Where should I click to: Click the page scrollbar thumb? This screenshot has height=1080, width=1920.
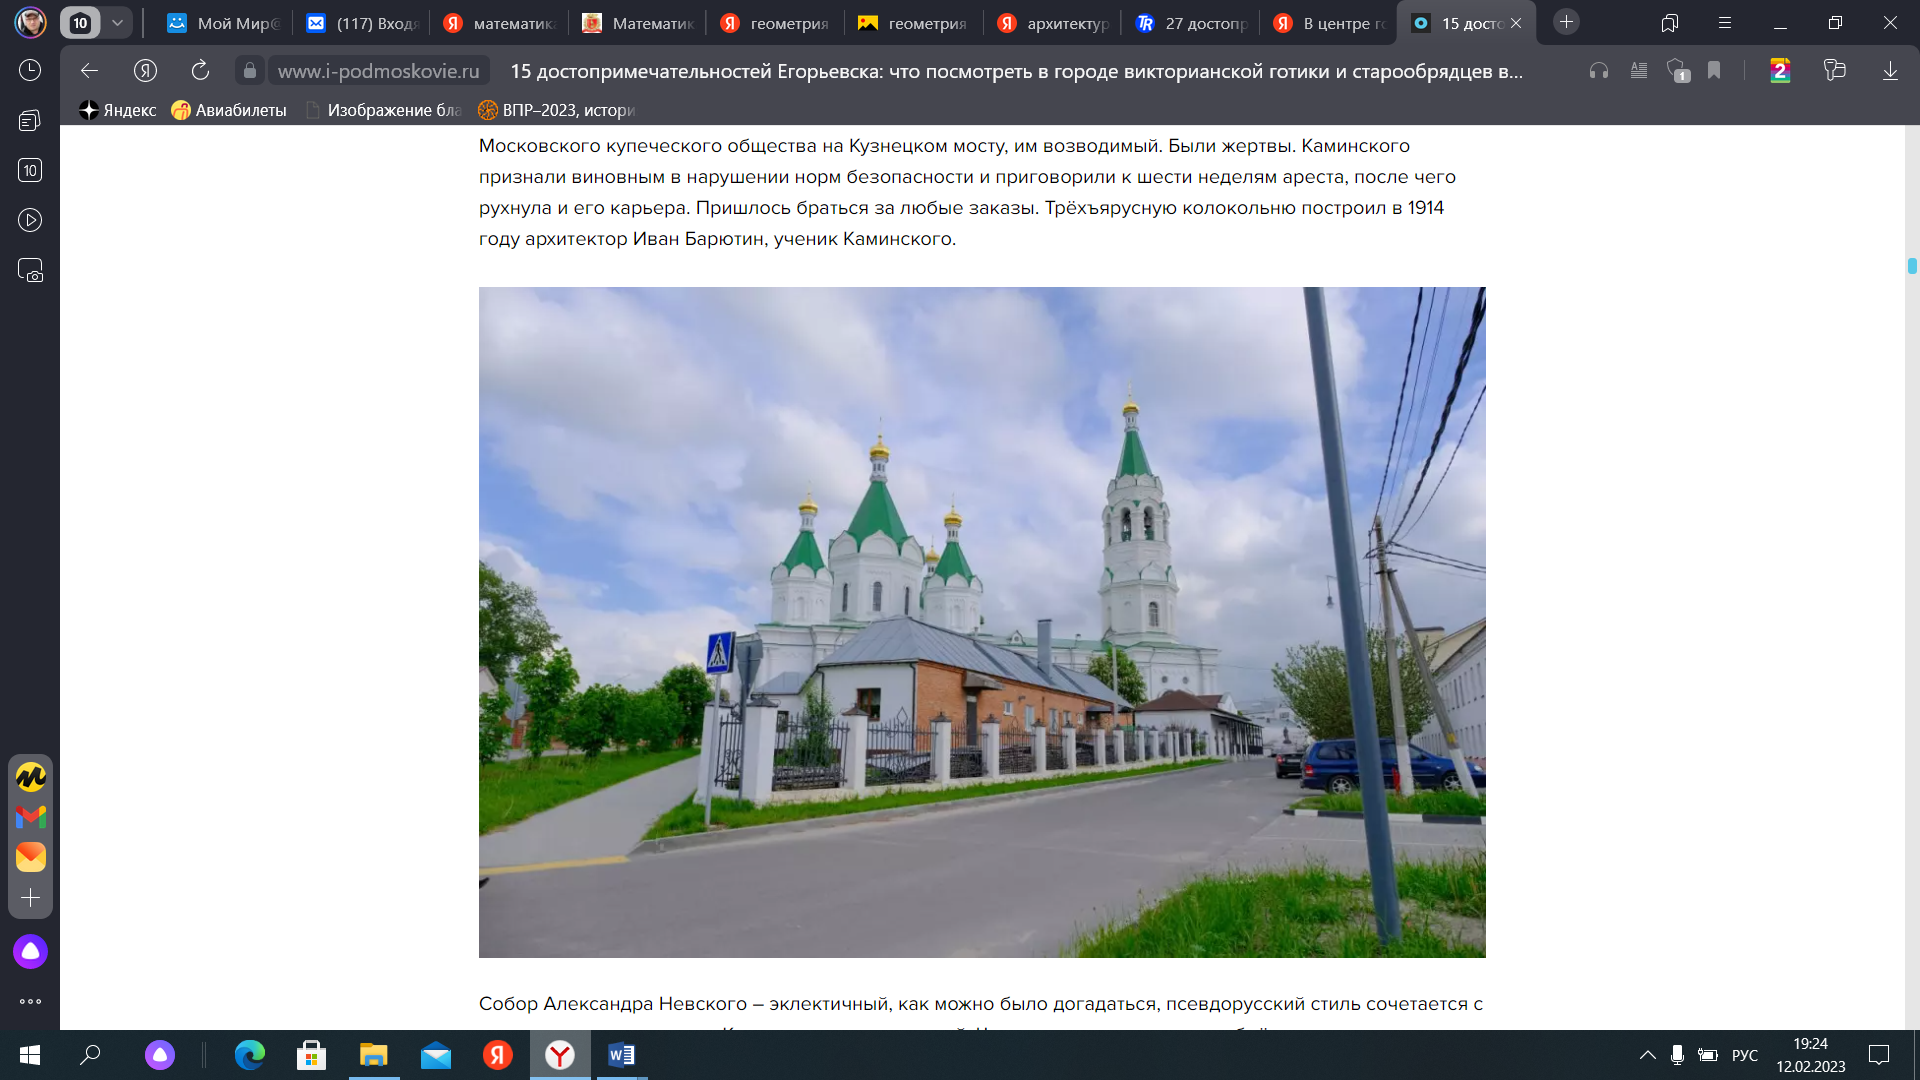coord(1912,266)
